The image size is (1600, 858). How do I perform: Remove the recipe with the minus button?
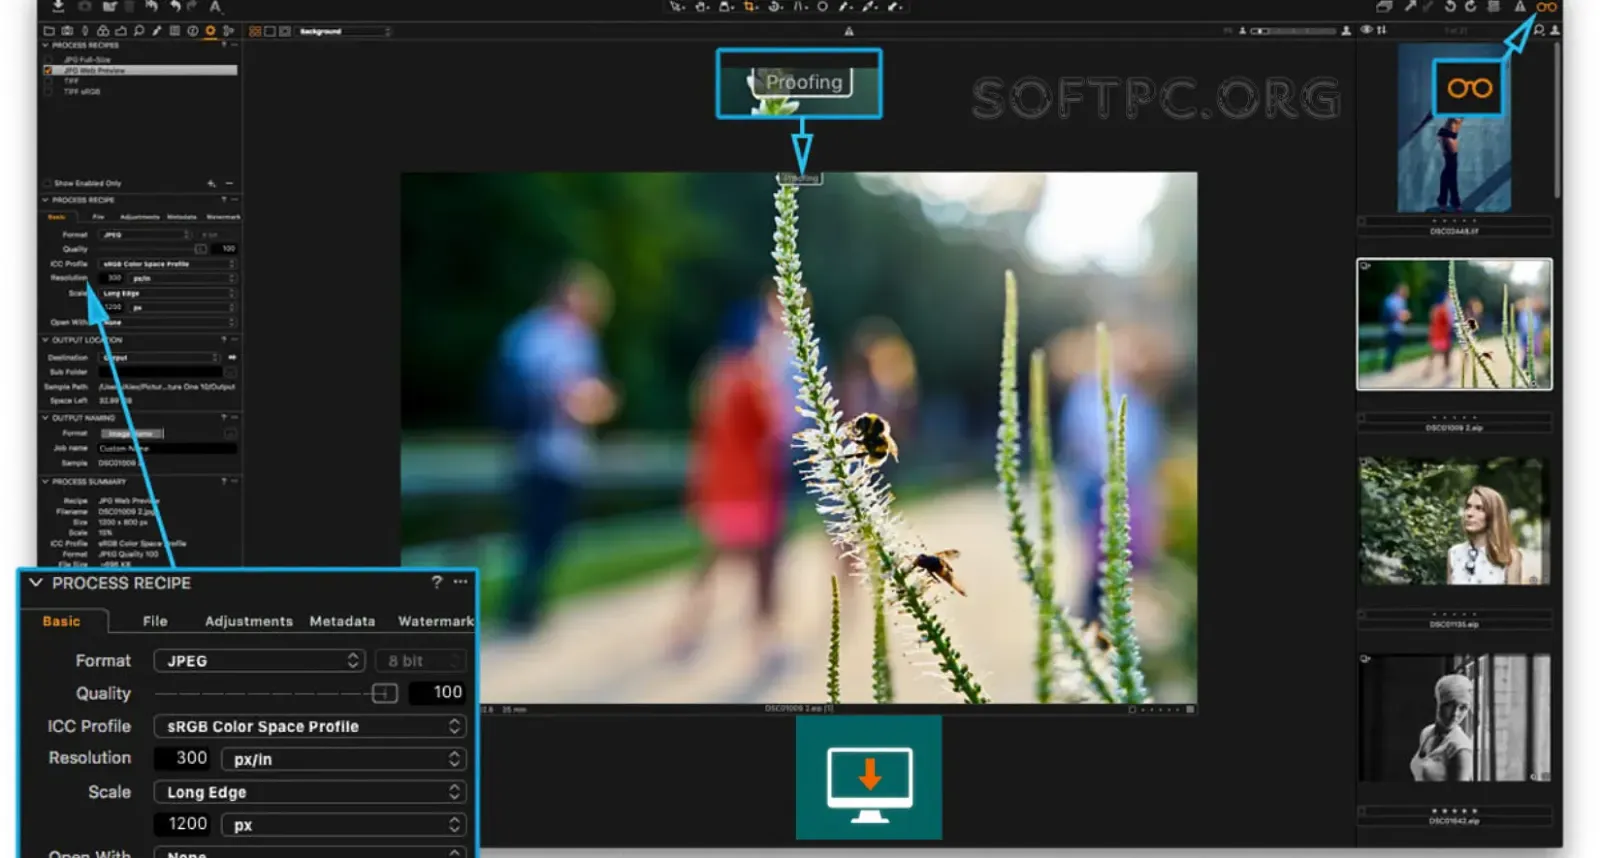click(229, 183)
